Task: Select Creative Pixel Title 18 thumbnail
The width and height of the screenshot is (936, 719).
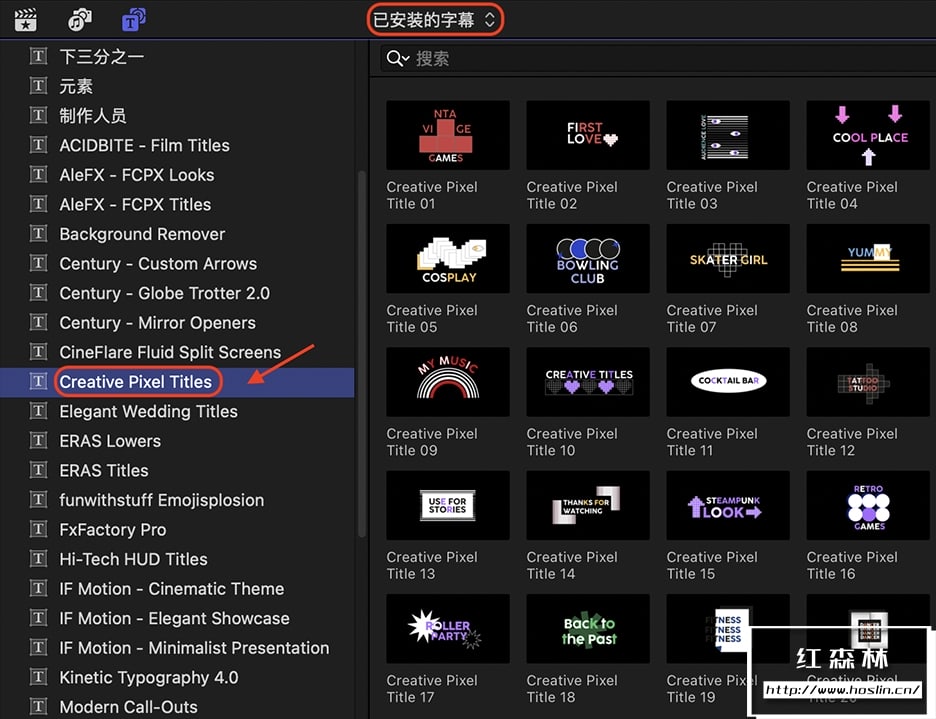Action: 588,629
